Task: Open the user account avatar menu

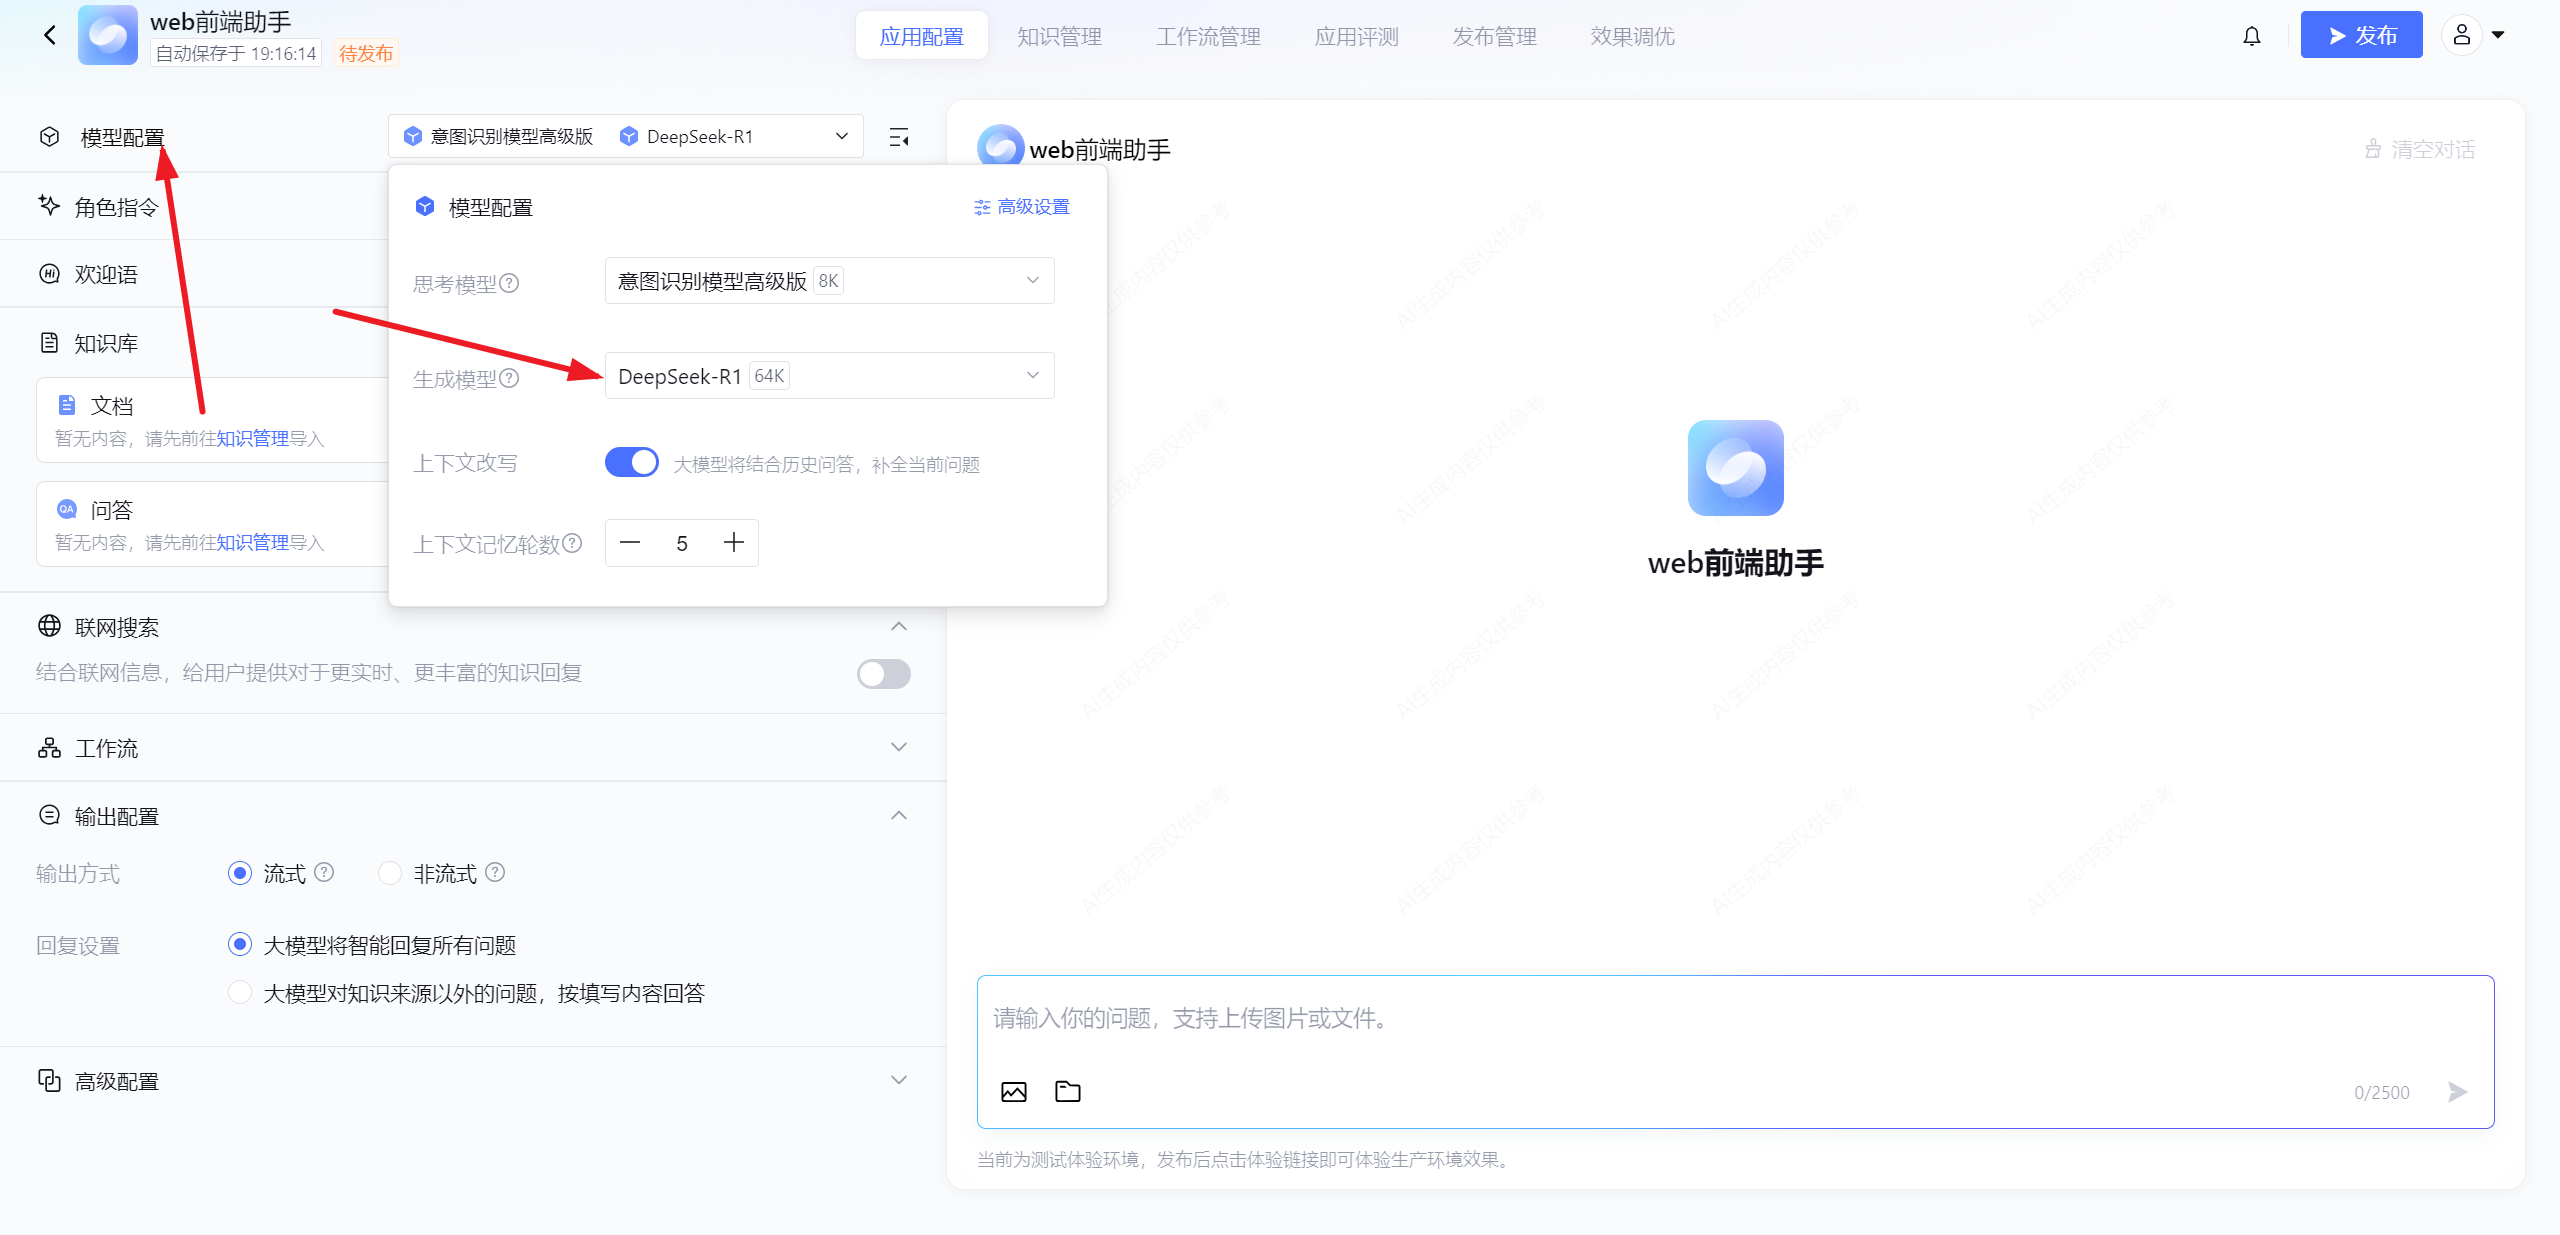Action: point(2461,35)
